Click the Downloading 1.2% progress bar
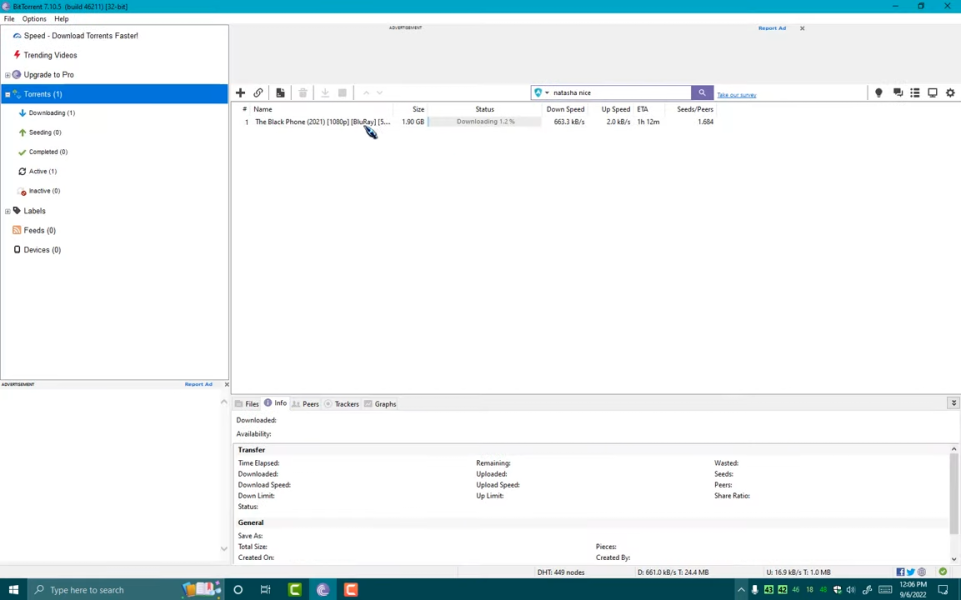Viewport: 961px width, 600px height. point(484,122)
